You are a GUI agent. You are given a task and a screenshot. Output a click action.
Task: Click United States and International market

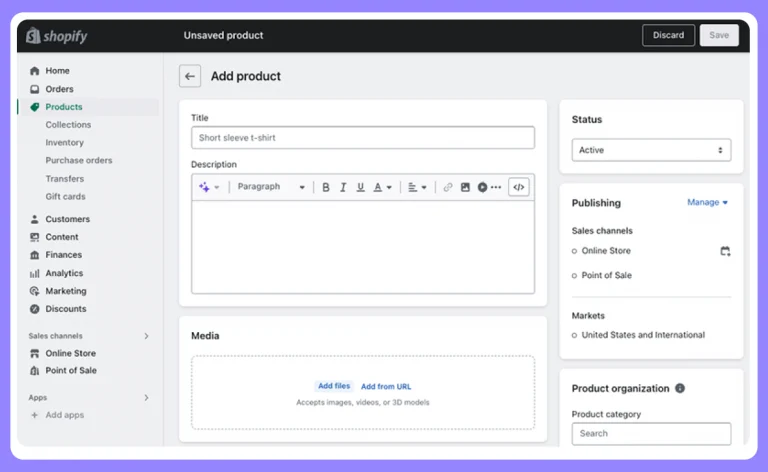coord(643,335)
